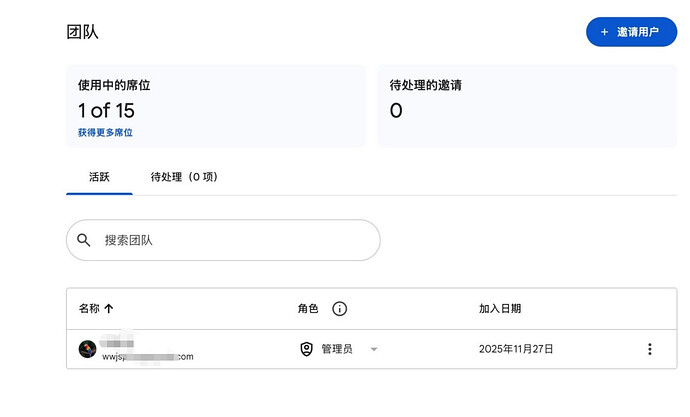Click the '1 of 15' seats value
Image resolution: width=690 pixels, height=417 pixels.
tap(106, 110)
